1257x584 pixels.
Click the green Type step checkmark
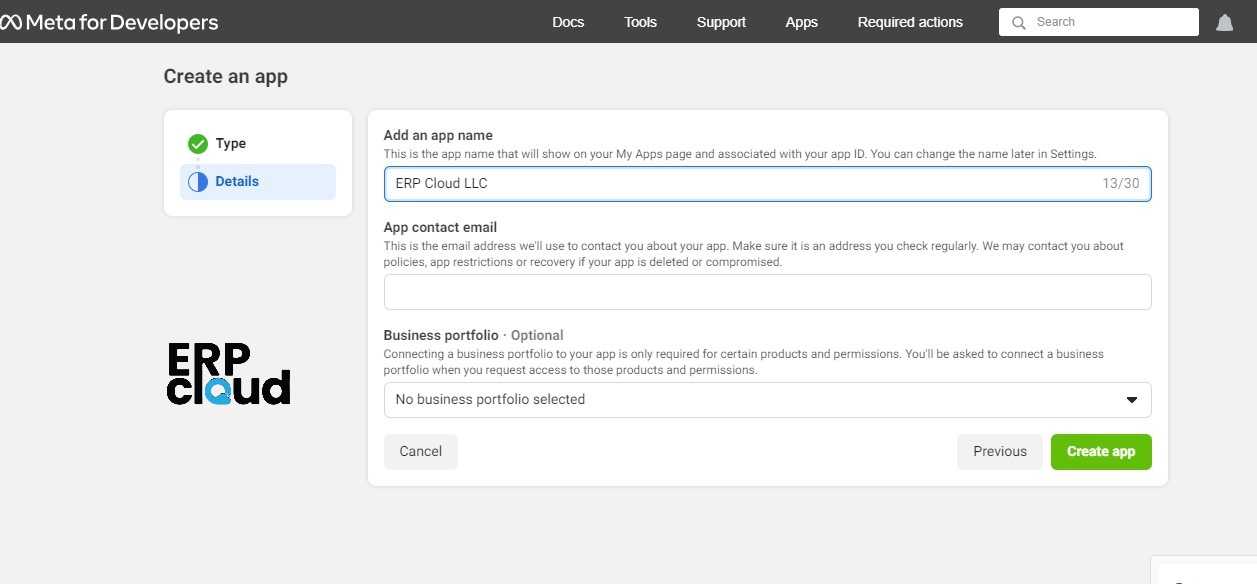click(x=198, y=144)
